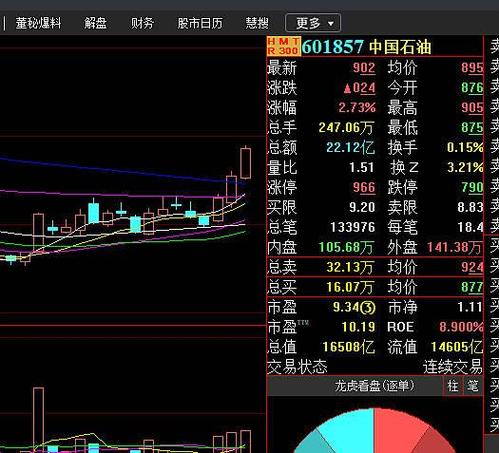This screenshot has width=499, height=453.
Task: Click the 今开 value 876
Action: pos(472,88)
